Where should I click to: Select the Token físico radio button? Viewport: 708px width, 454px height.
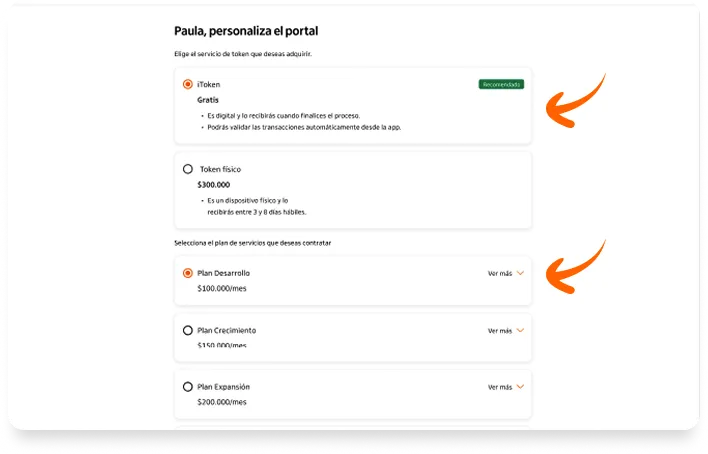click(x=187, y=169)
